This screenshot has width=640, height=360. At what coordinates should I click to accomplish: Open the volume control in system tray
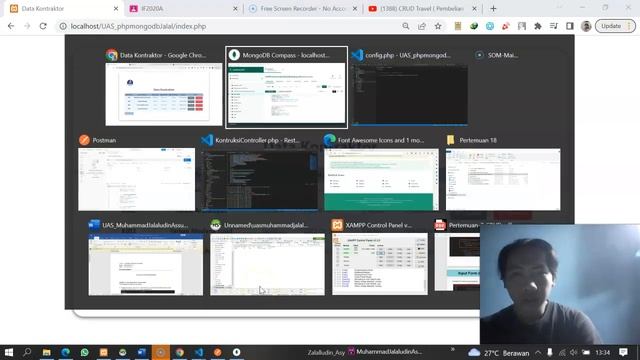click(x=573, y=353)
